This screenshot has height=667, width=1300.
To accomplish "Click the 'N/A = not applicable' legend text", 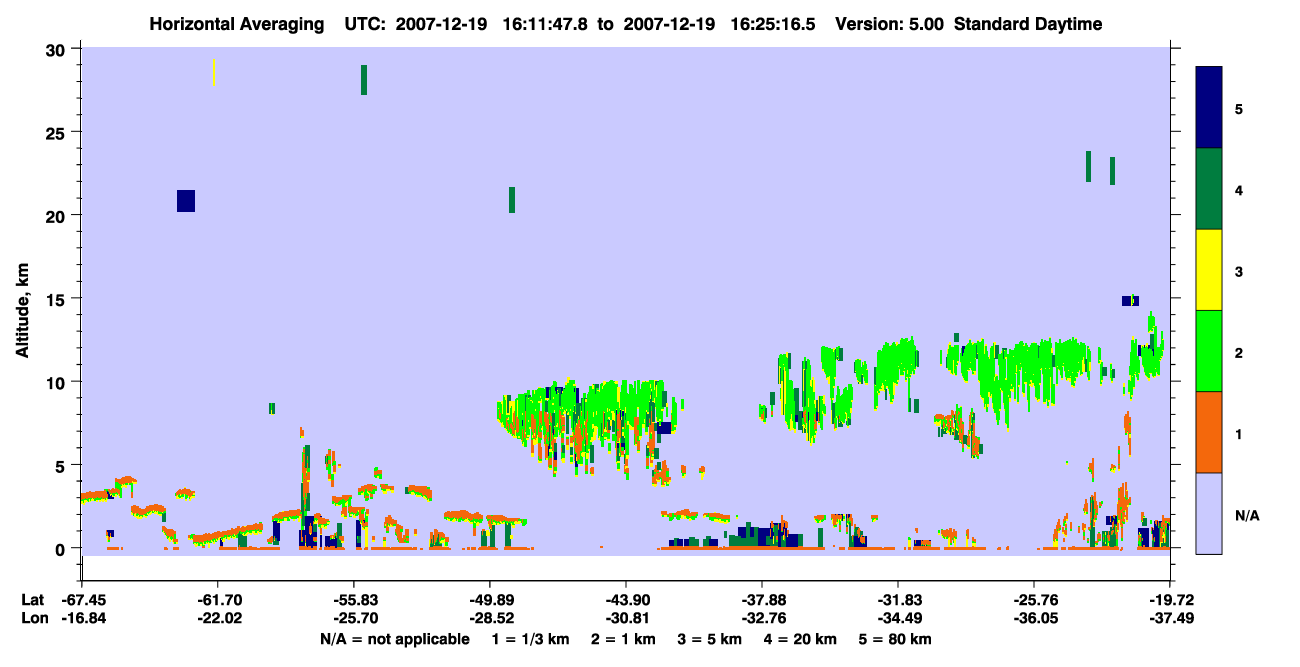I will (x=394, y=639).
